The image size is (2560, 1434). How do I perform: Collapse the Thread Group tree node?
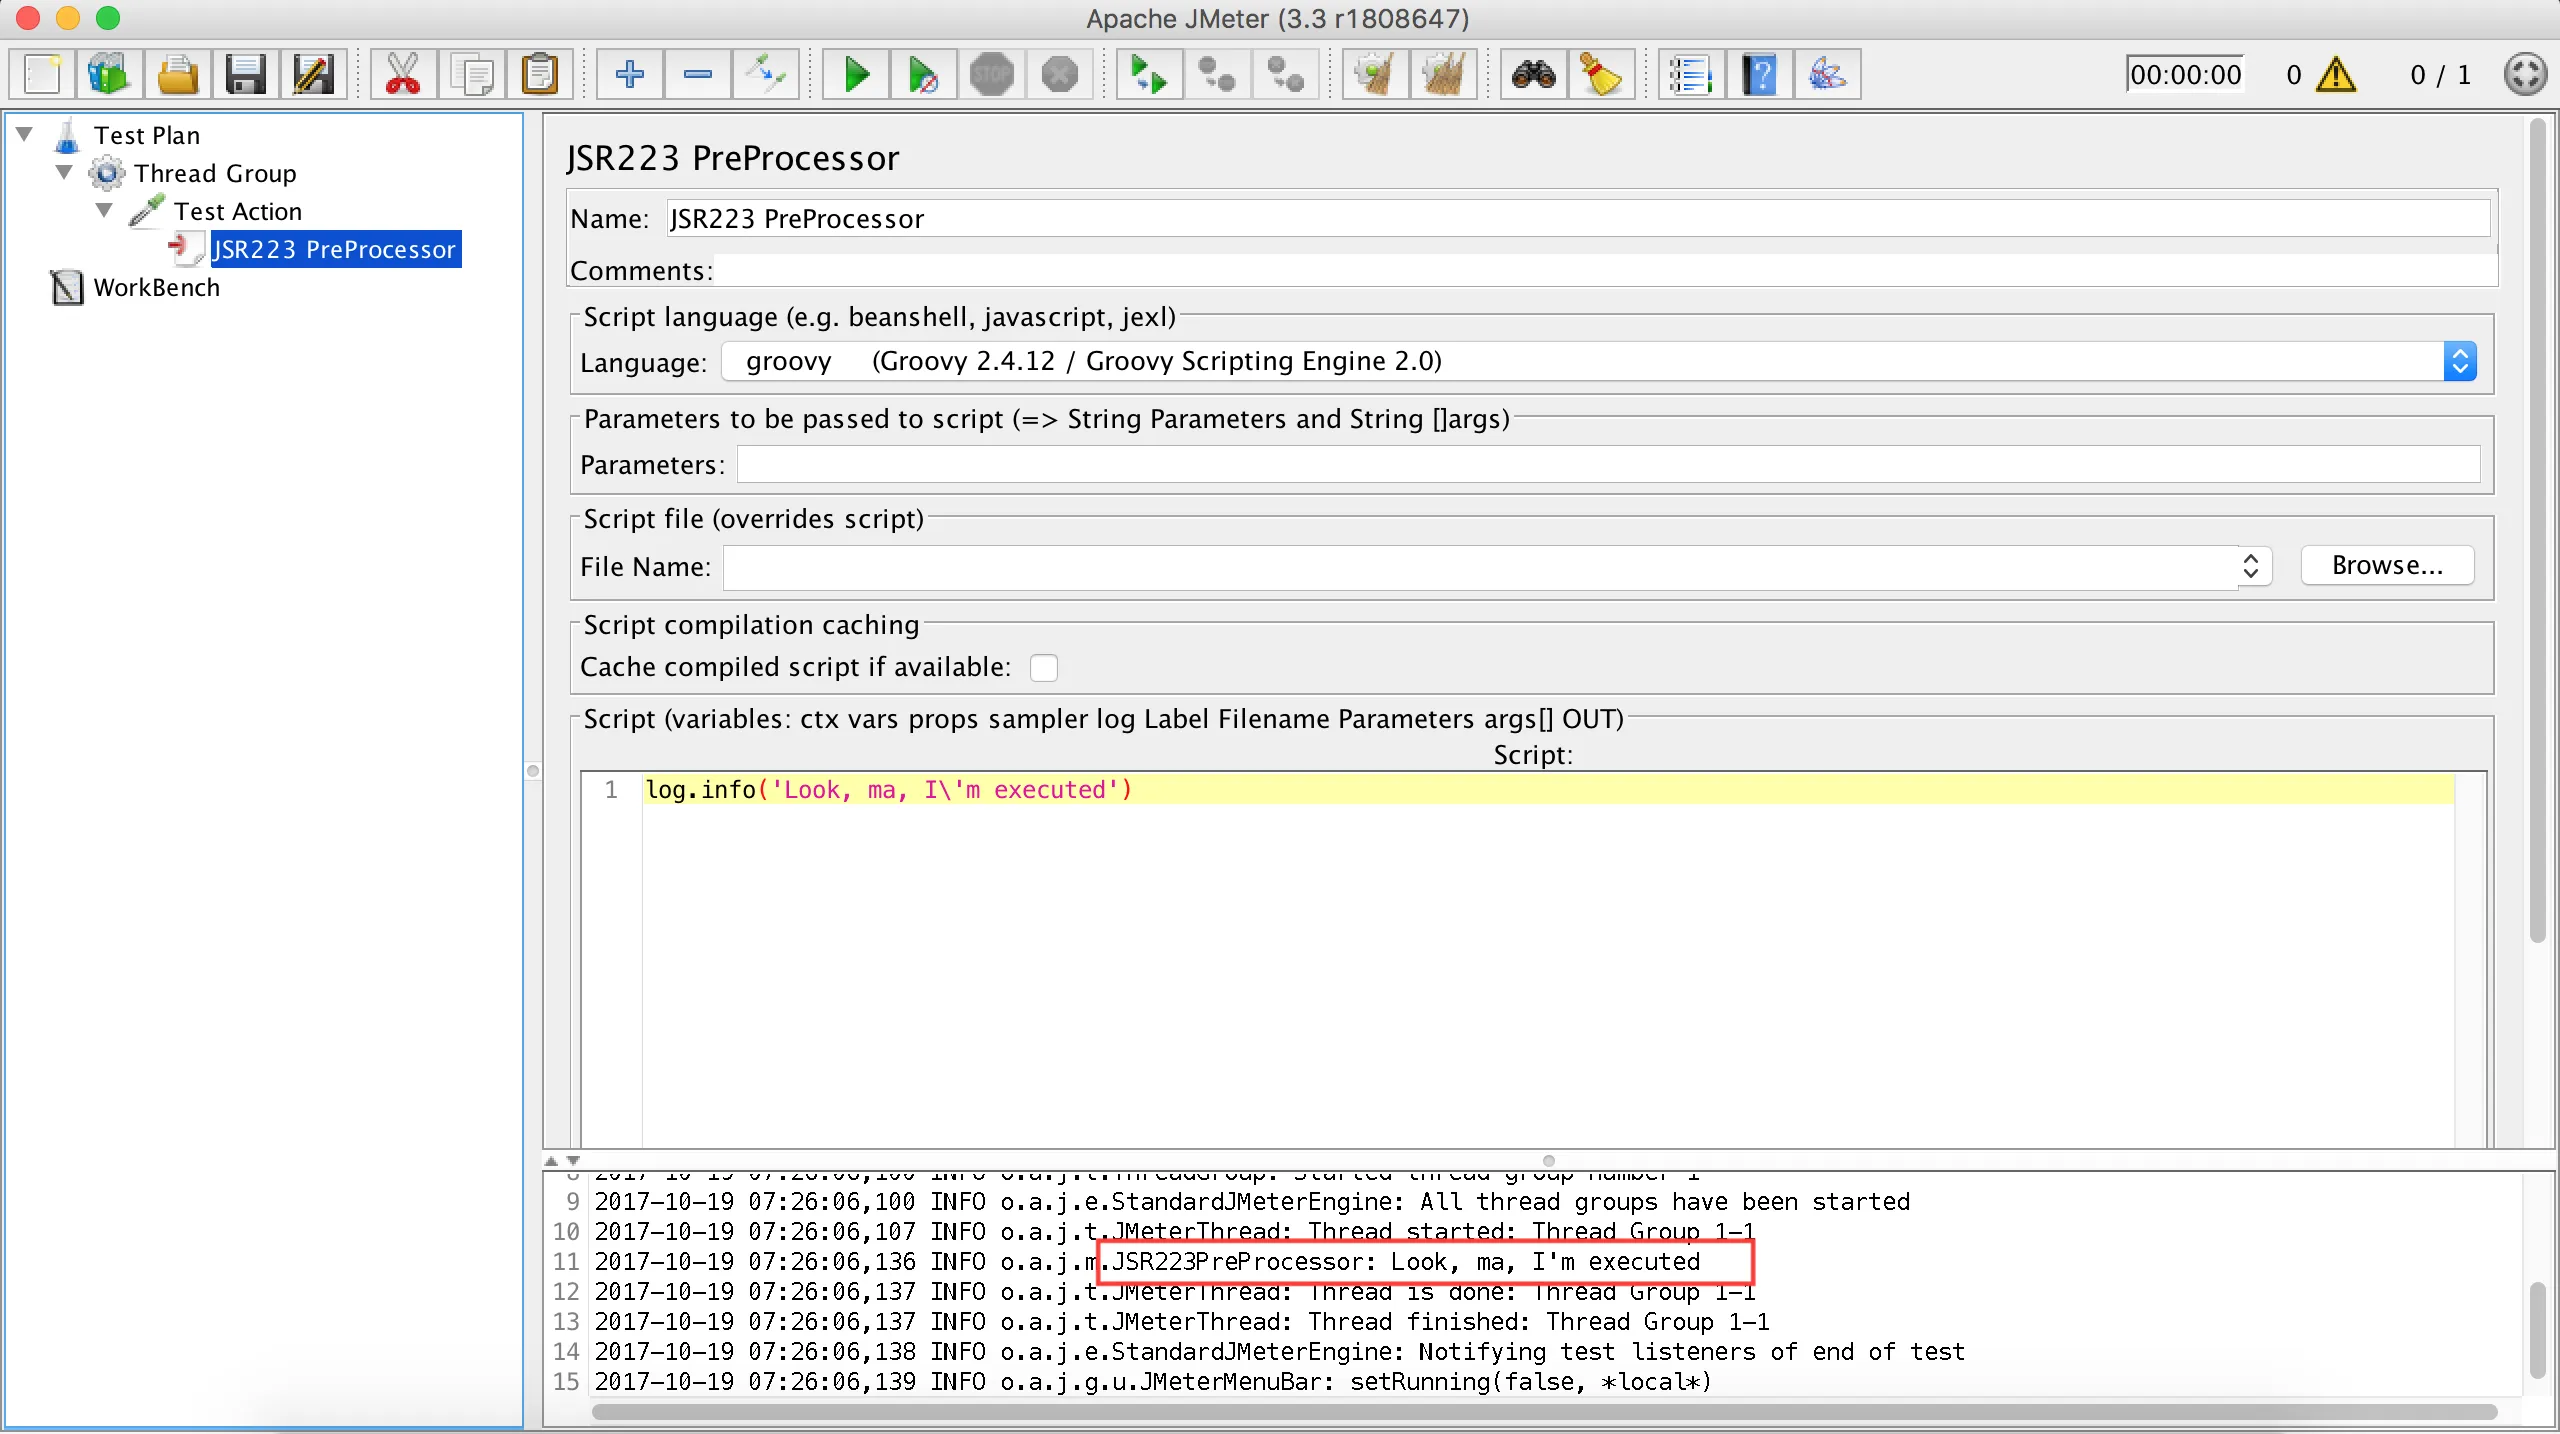point(65,173)
